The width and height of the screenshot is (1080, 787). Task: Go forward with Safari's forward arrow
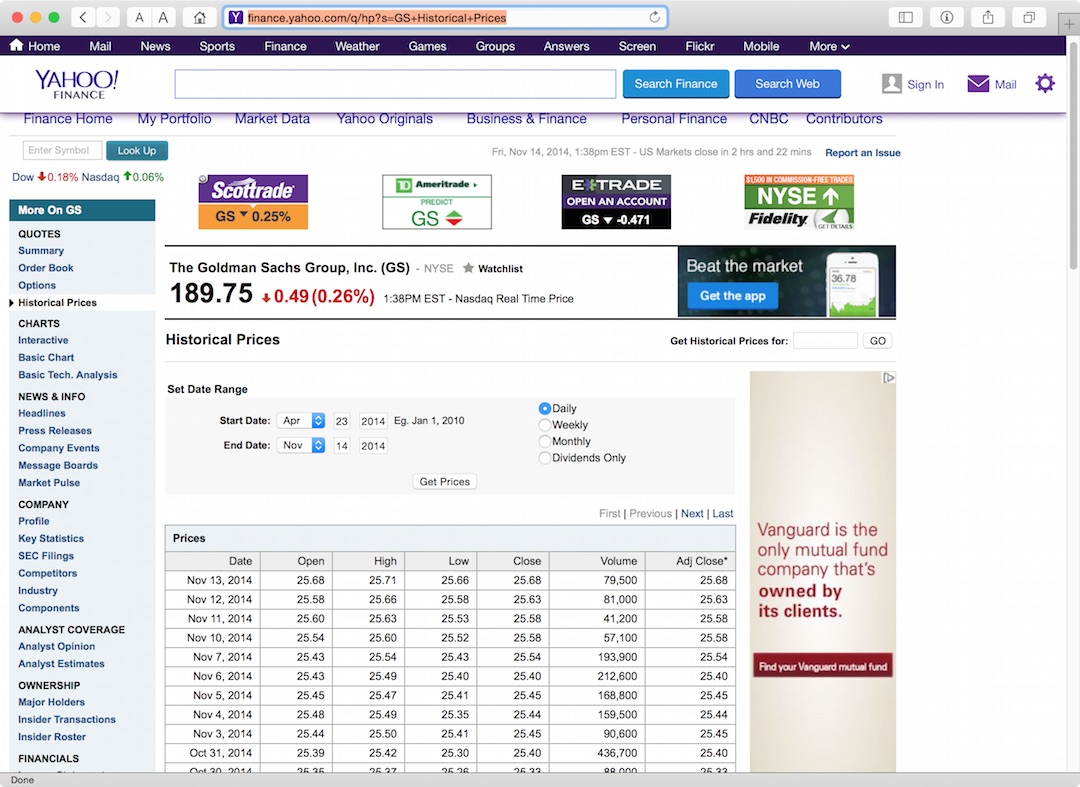(x=107, y=17)
